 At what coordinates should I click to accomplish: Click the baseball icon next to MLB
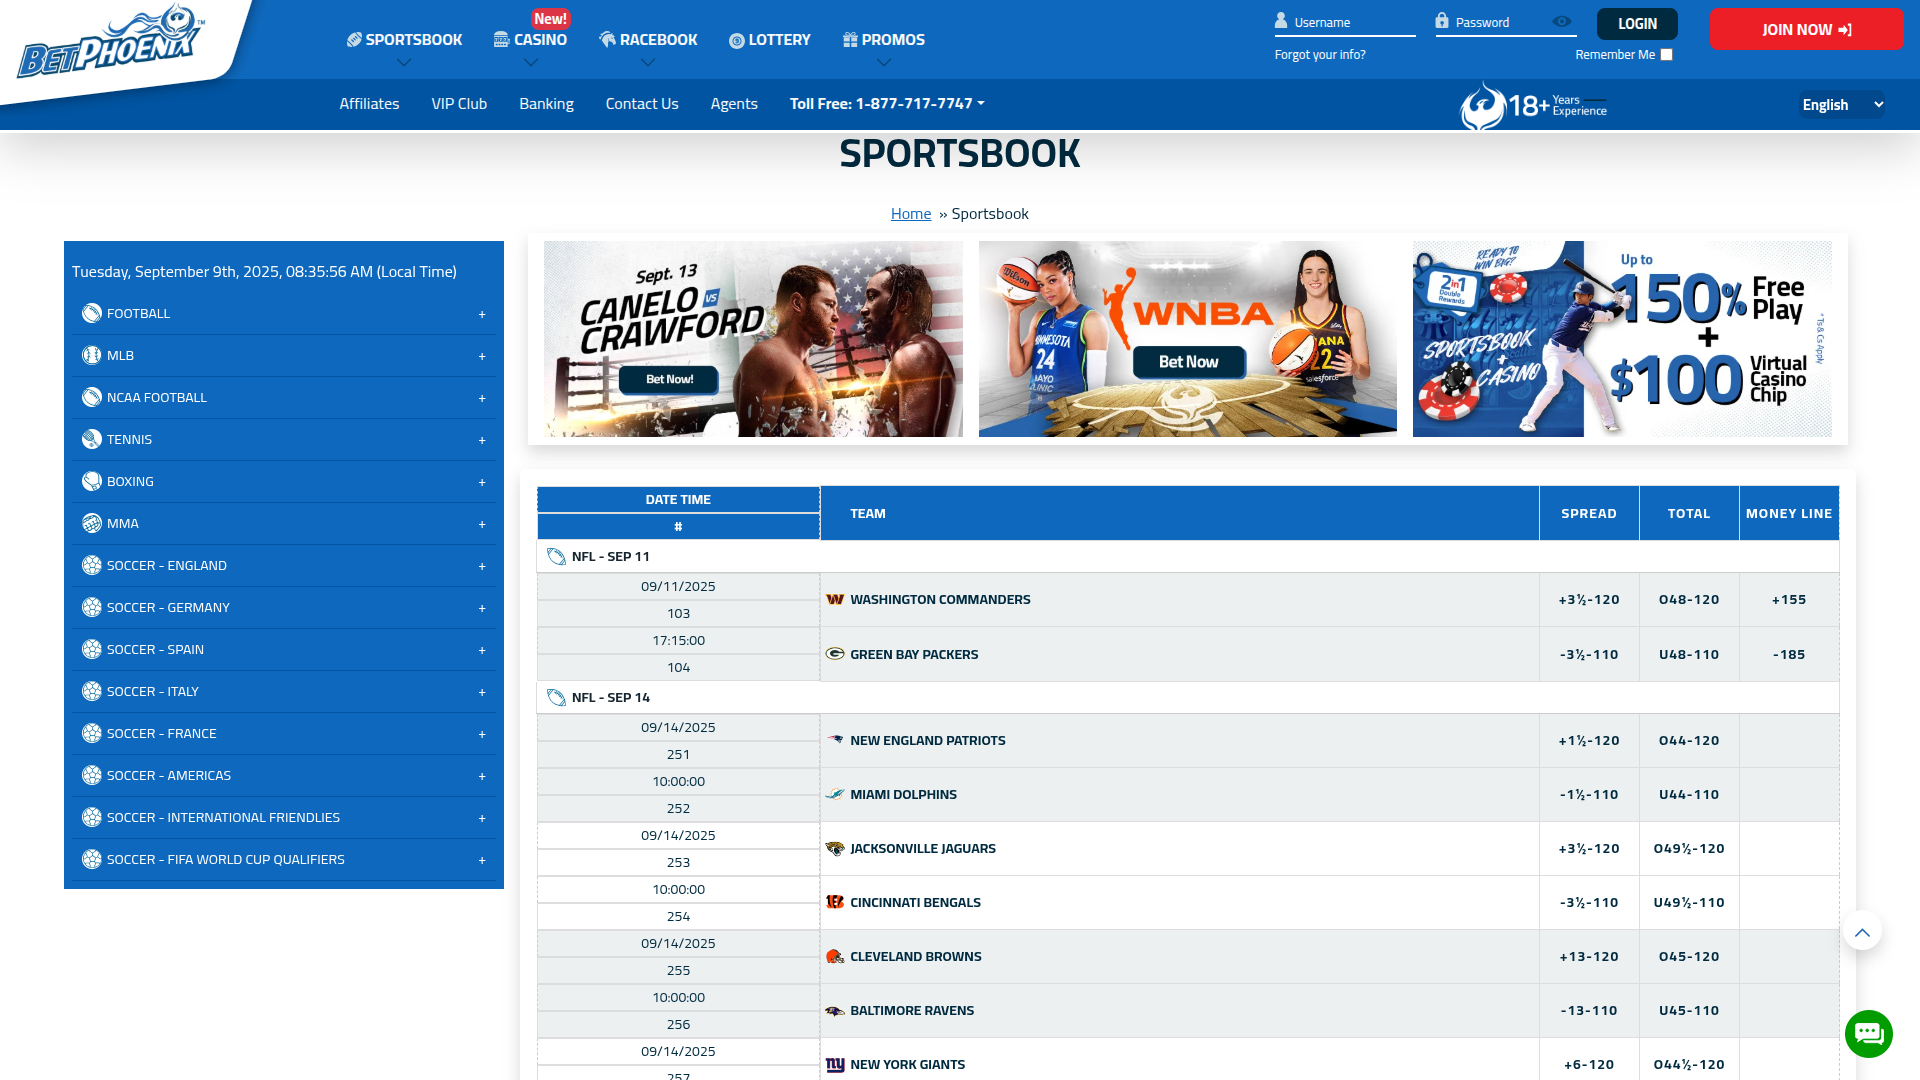(90, 354)
